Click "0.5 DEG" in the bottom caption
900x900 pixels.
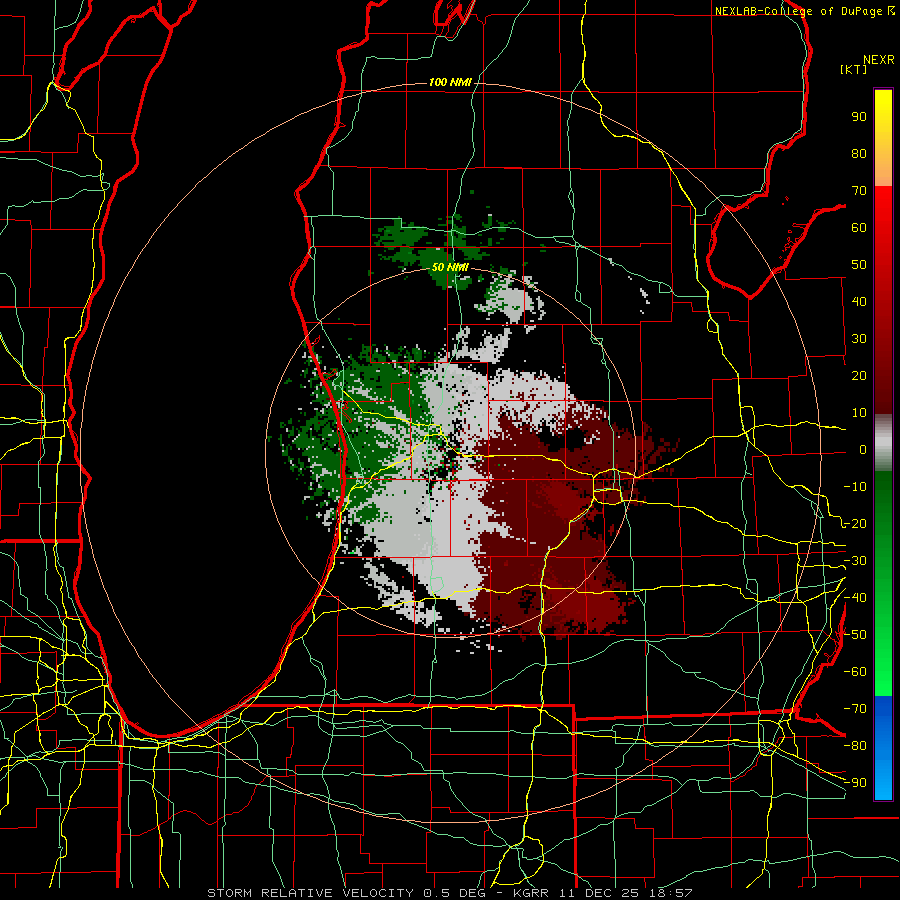click(x=454, y=893)
